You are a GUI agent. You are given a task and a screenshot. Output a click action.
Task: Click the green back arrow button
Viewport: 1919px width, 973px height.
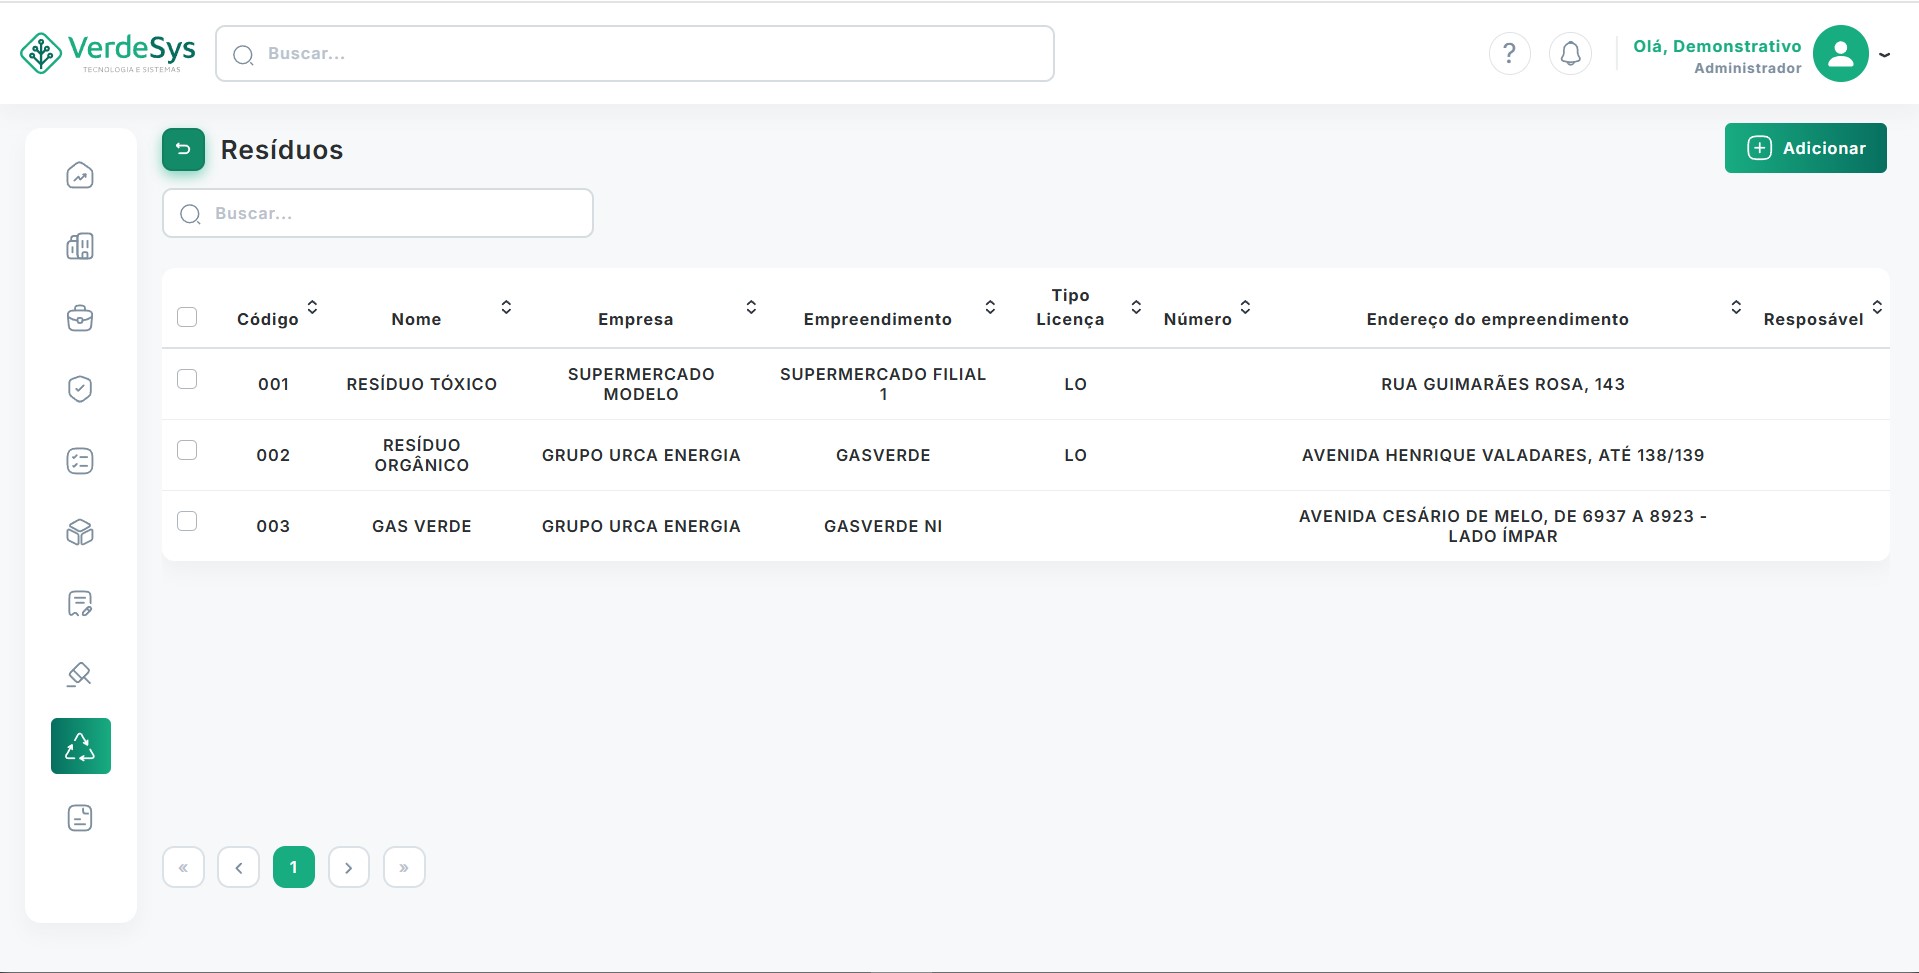(183, 150)
